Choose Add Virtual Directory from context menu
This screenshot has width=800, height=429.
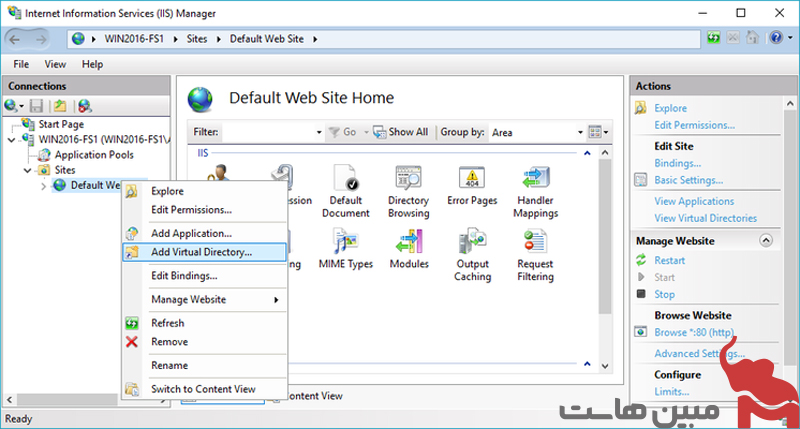point(204,252)
